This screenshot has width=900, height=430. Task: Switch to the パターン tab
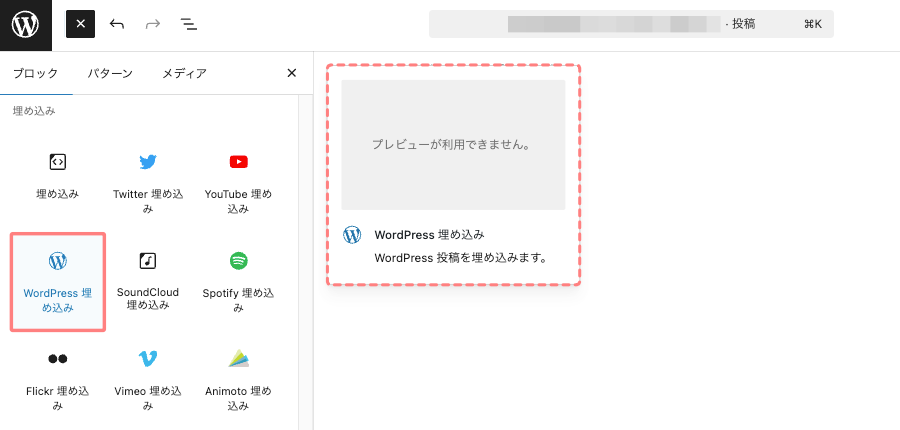[110, 73]
